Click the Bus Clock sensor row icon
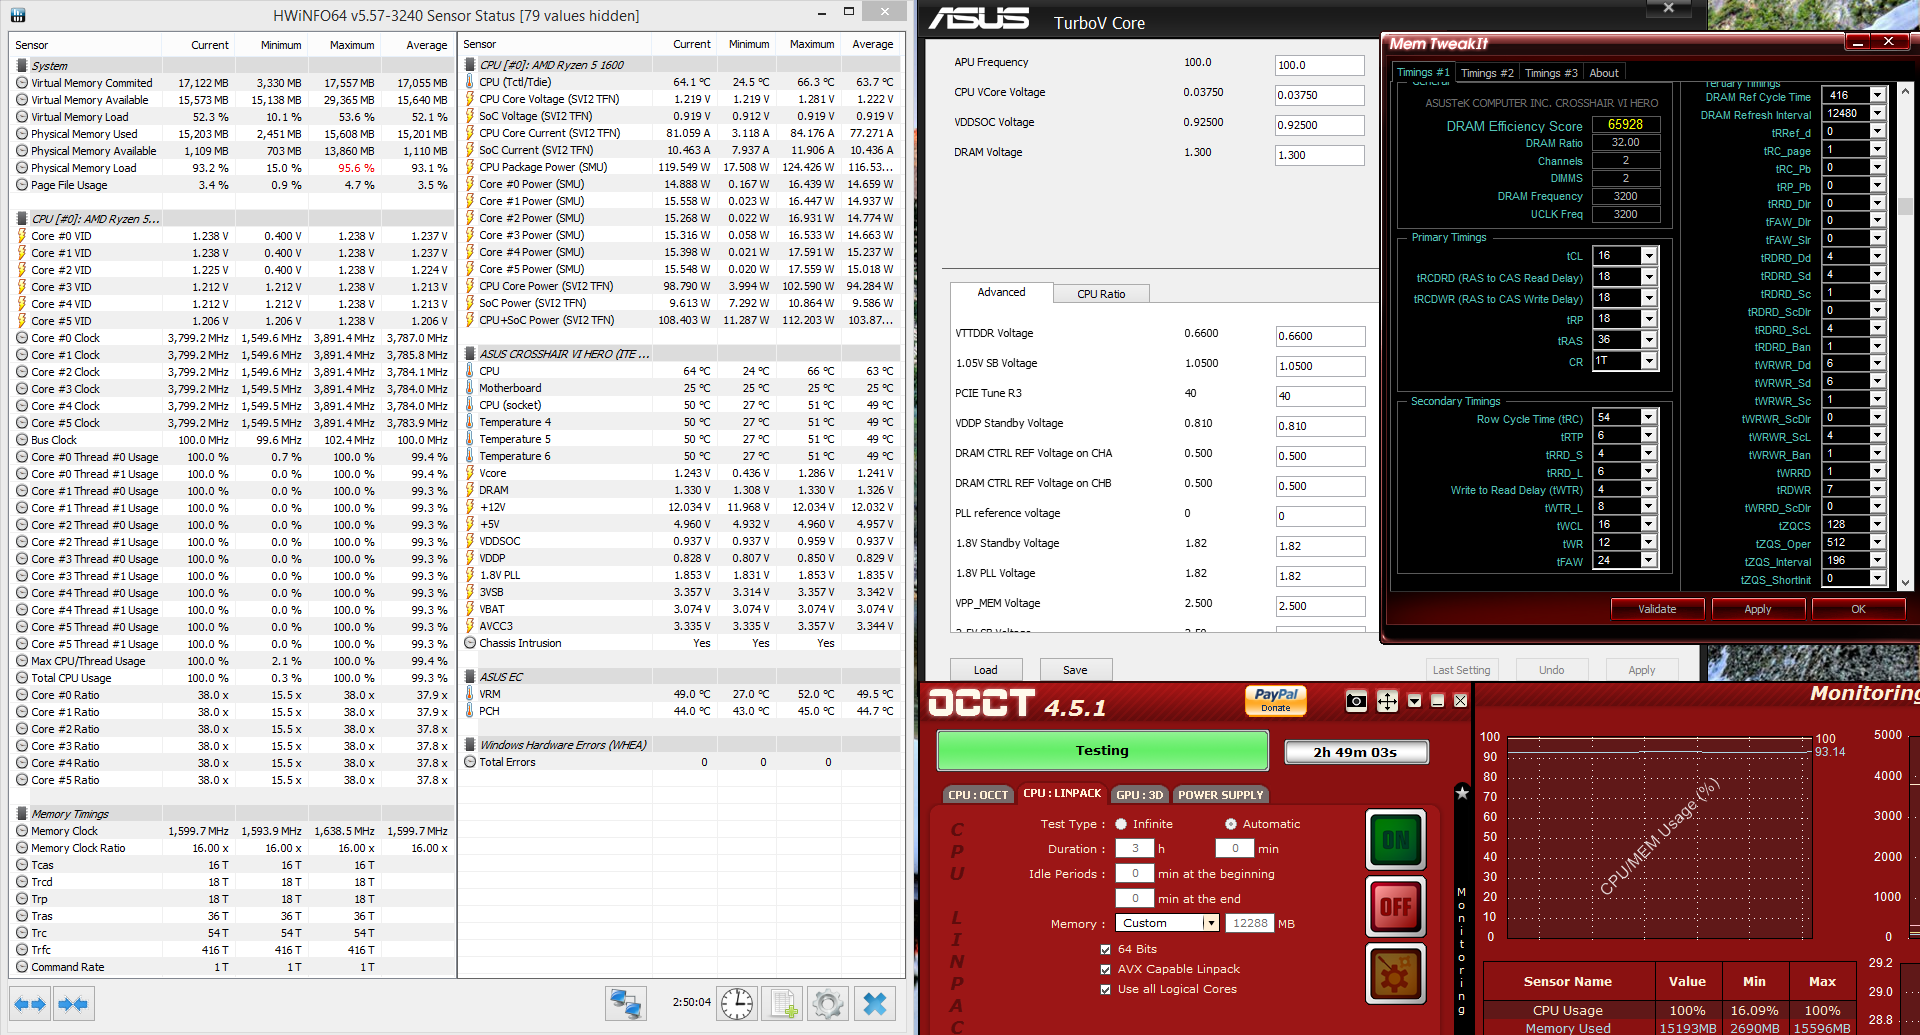This screenshot has width=1920, height=1035. (22, 440)
